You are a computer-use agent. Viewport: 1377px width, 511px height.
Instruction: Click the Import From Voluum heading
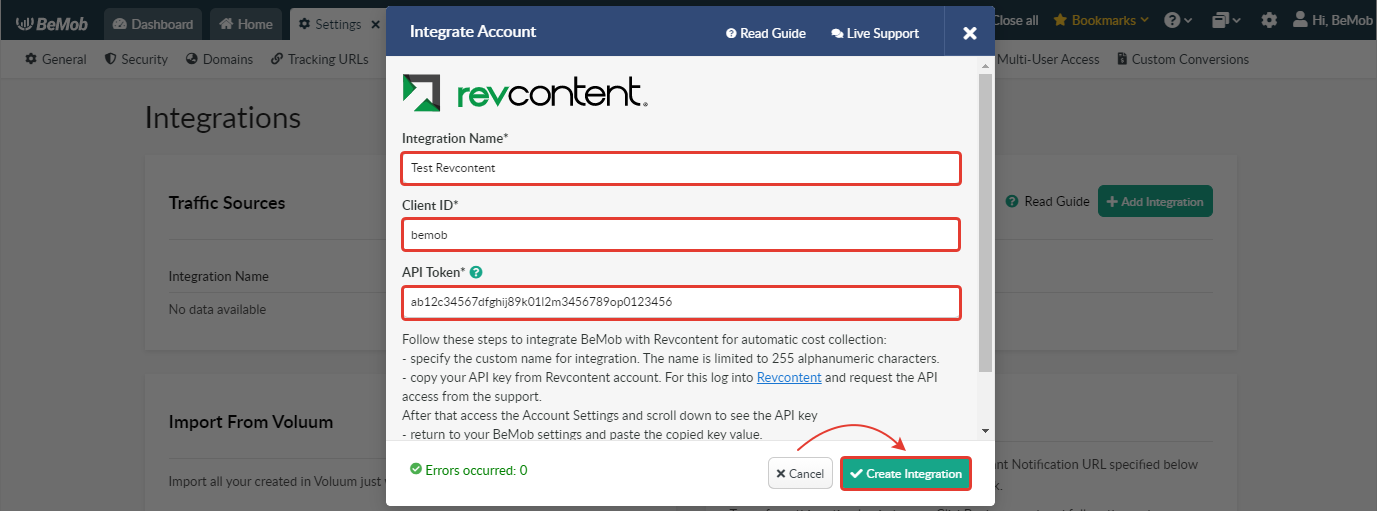coord(251,422)
